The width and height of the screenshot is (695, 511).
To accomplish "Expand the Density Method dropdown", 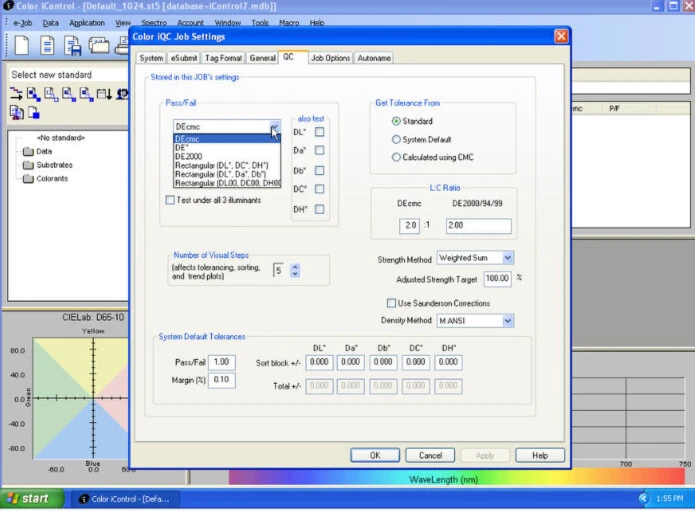I will click(507, 321).
